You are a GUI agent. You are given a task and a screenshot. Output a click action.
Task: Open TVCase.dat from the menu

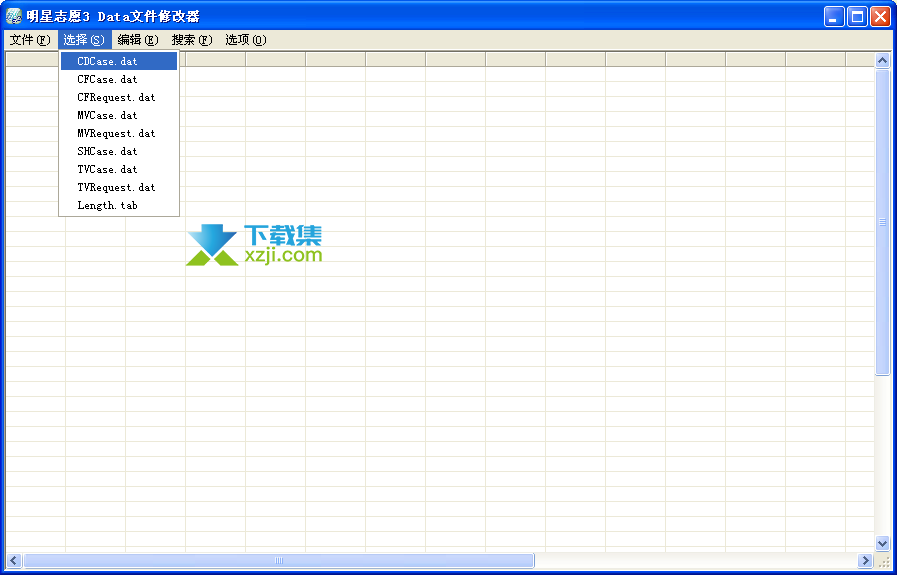pyautogui.click(x=119, y=169)
